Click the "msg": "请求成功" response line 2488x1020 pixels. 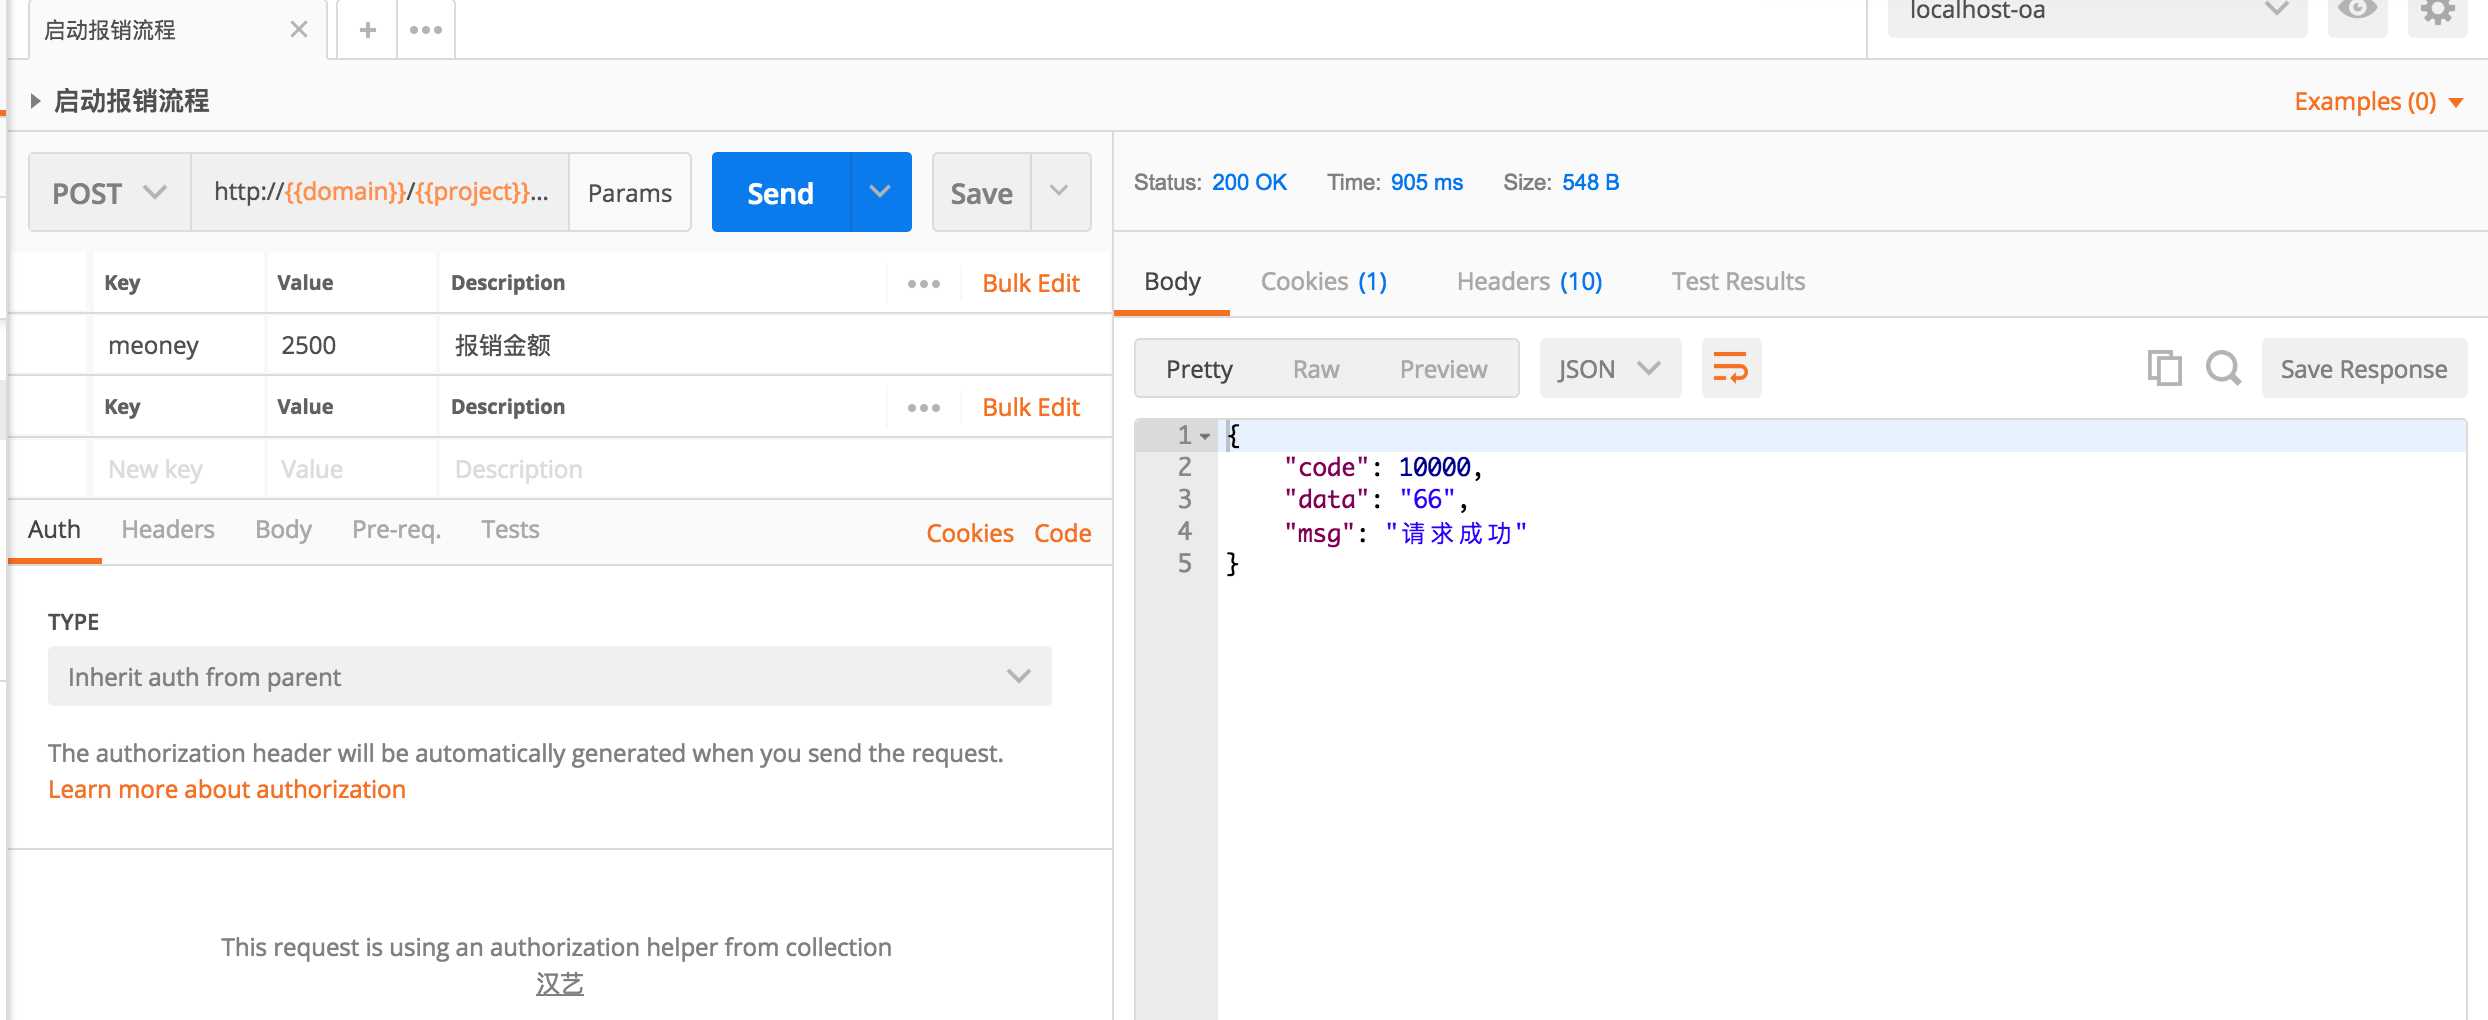(1406, 533)
